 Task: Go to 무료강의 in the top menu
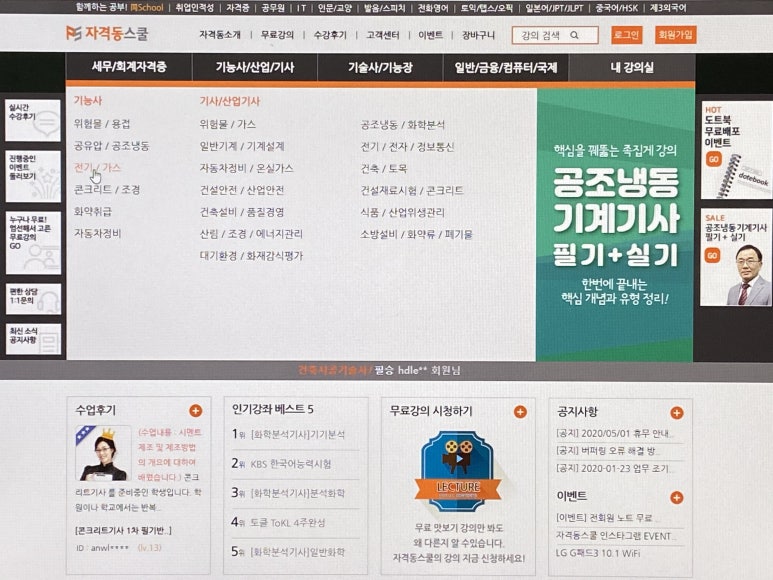[277, 35]
